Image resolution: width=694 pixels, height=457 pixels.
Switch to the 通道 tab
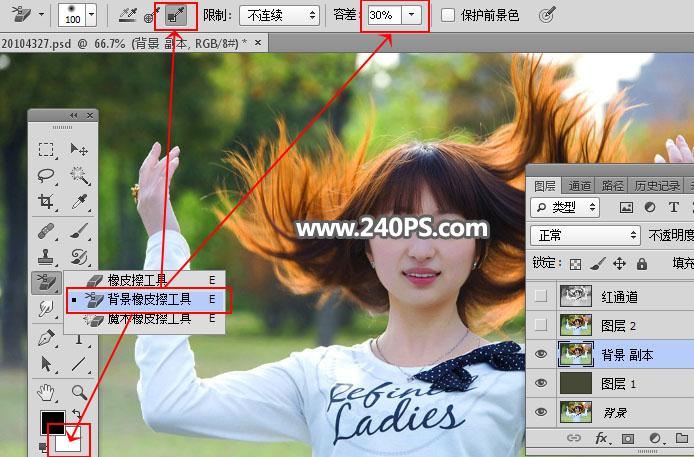[579, 185]
